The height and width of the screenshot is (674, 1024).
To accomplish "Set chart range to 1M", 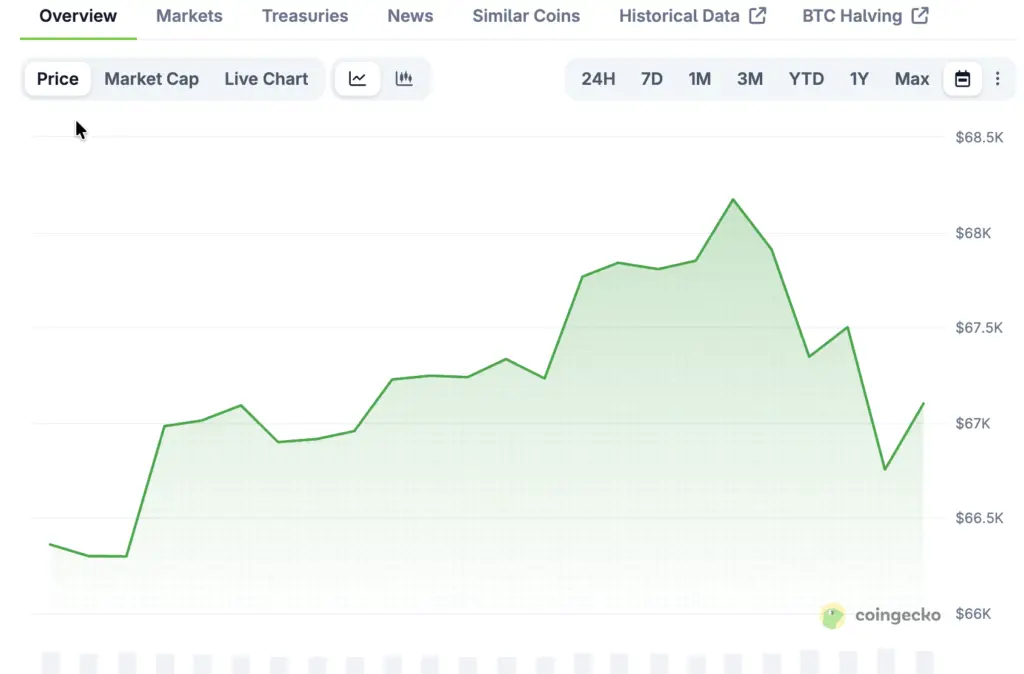I will click(700, 79).
